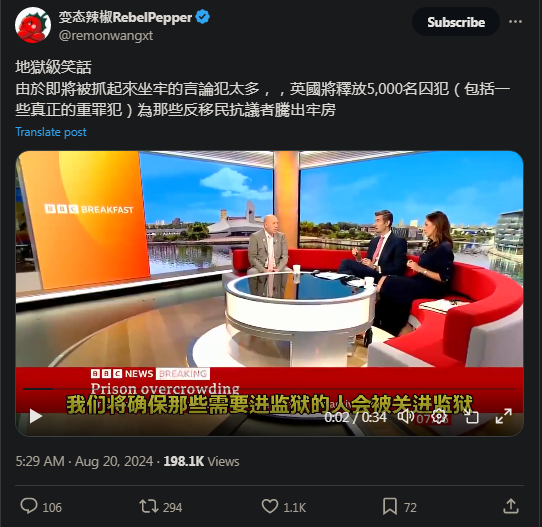View the 198.1K Views count details

[x=201, y=461]
